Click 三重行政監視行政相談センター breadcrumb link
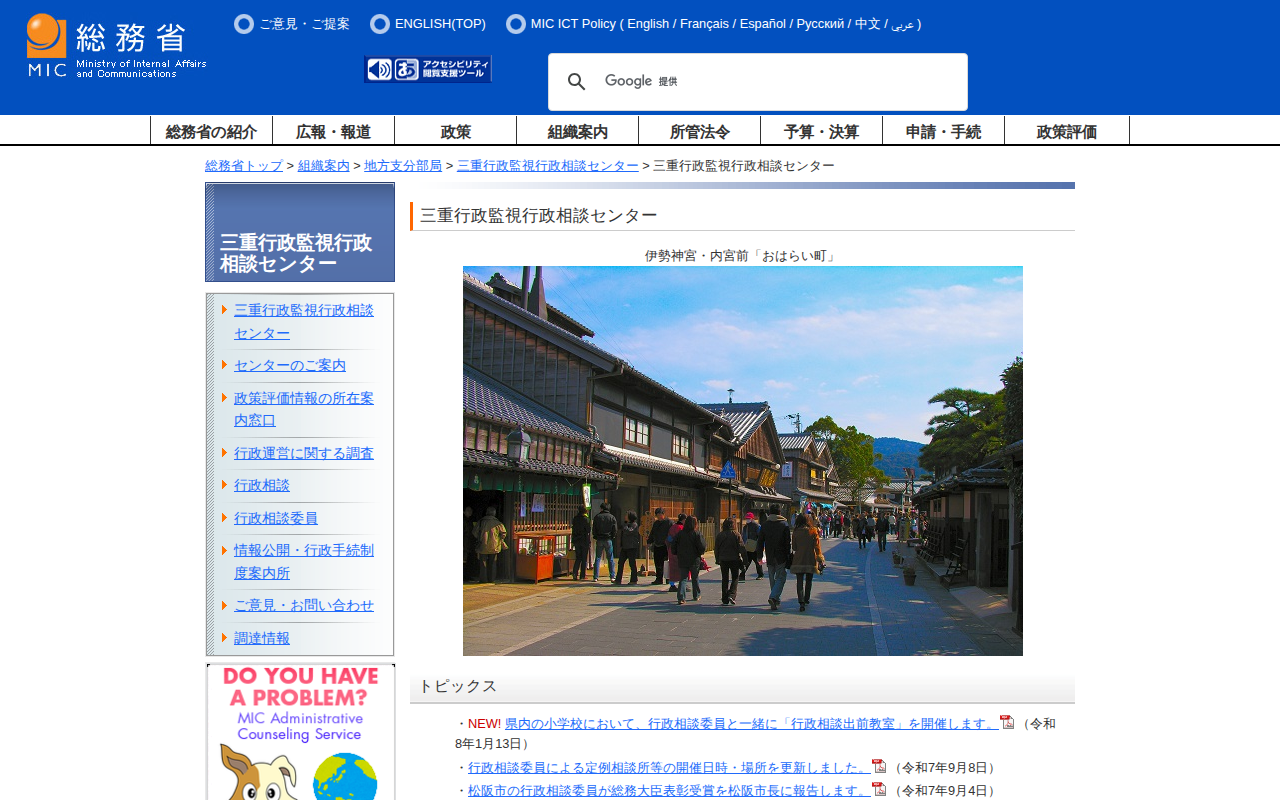Viewport: 1280px width, 800px height. click(x=548, y=166)
